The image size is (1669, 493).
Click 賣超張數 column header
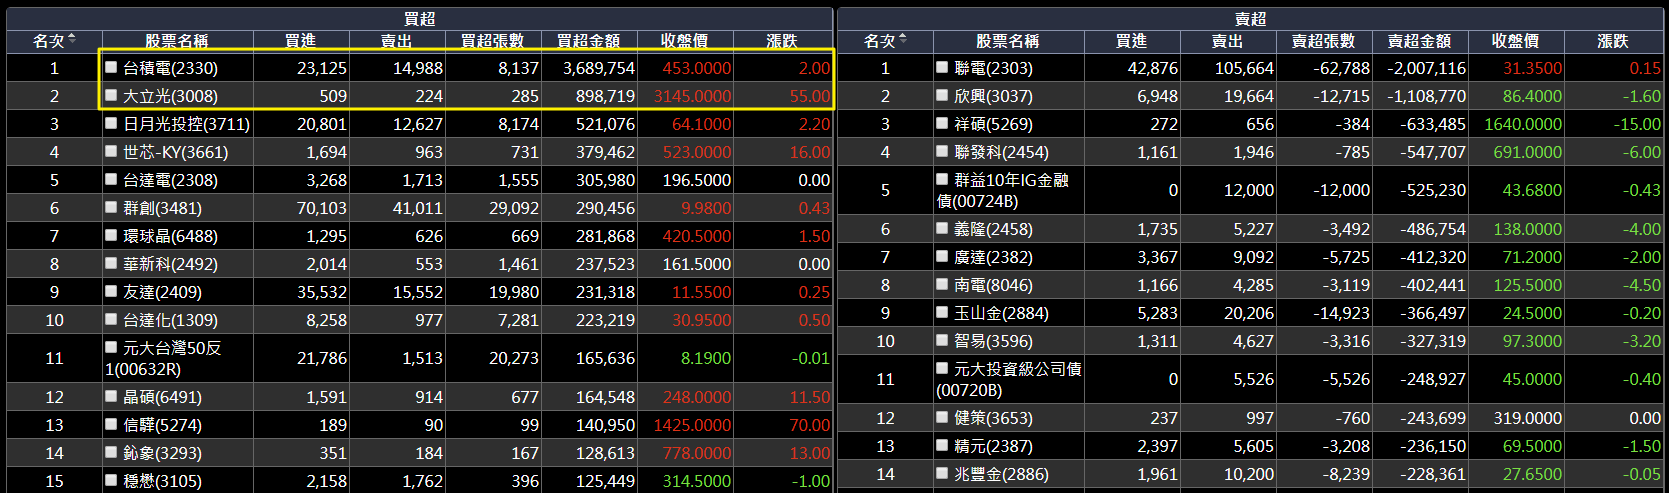pos(1323,41)
